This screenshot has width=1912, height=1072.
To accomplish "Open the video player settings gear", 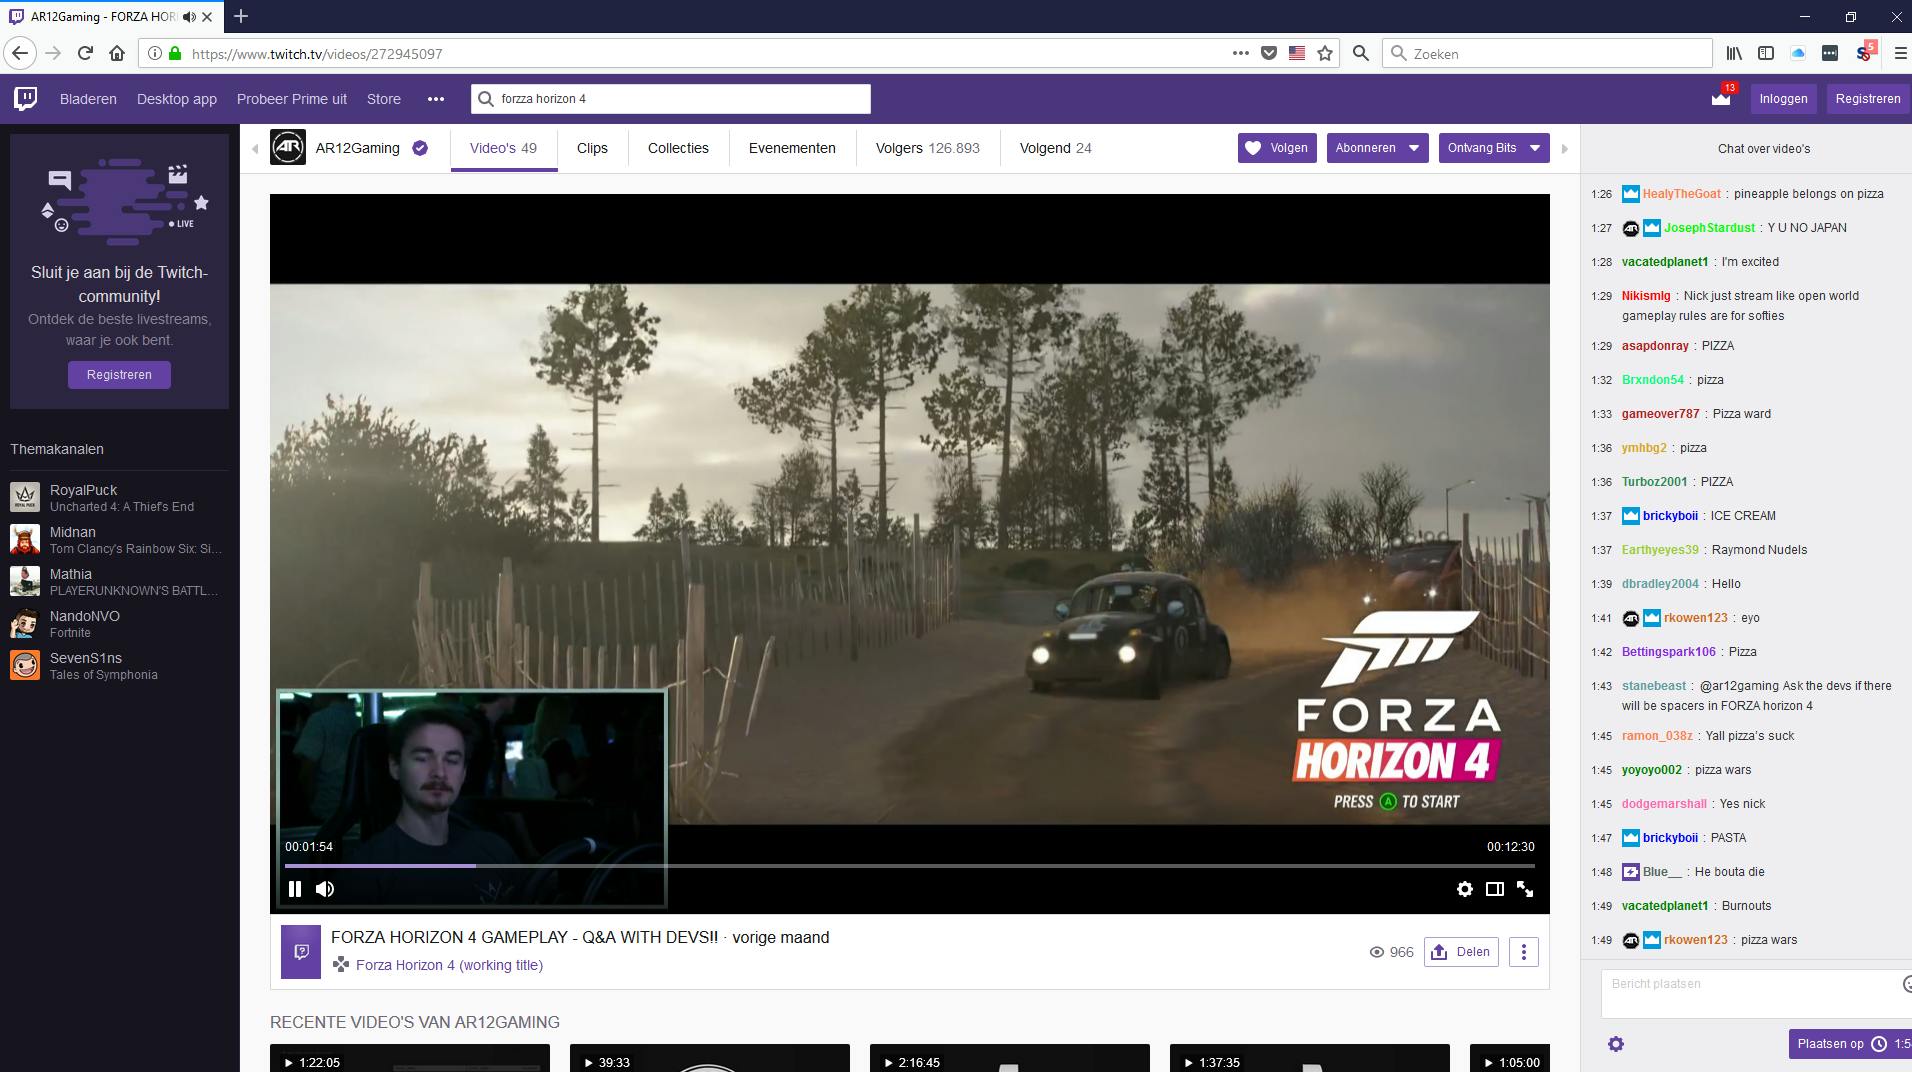I will click(1465, 888).
